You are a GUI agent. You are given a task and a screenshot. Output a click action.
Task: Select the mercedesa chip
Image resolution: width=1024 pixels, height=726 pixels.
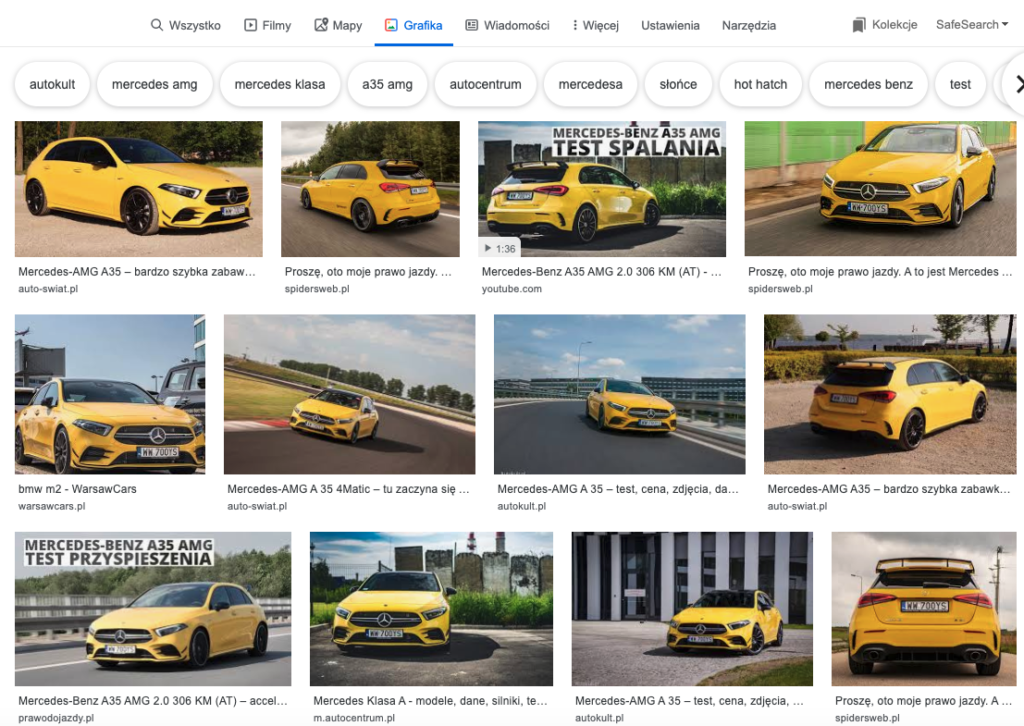pyautogui.click(x=590, y=84)
